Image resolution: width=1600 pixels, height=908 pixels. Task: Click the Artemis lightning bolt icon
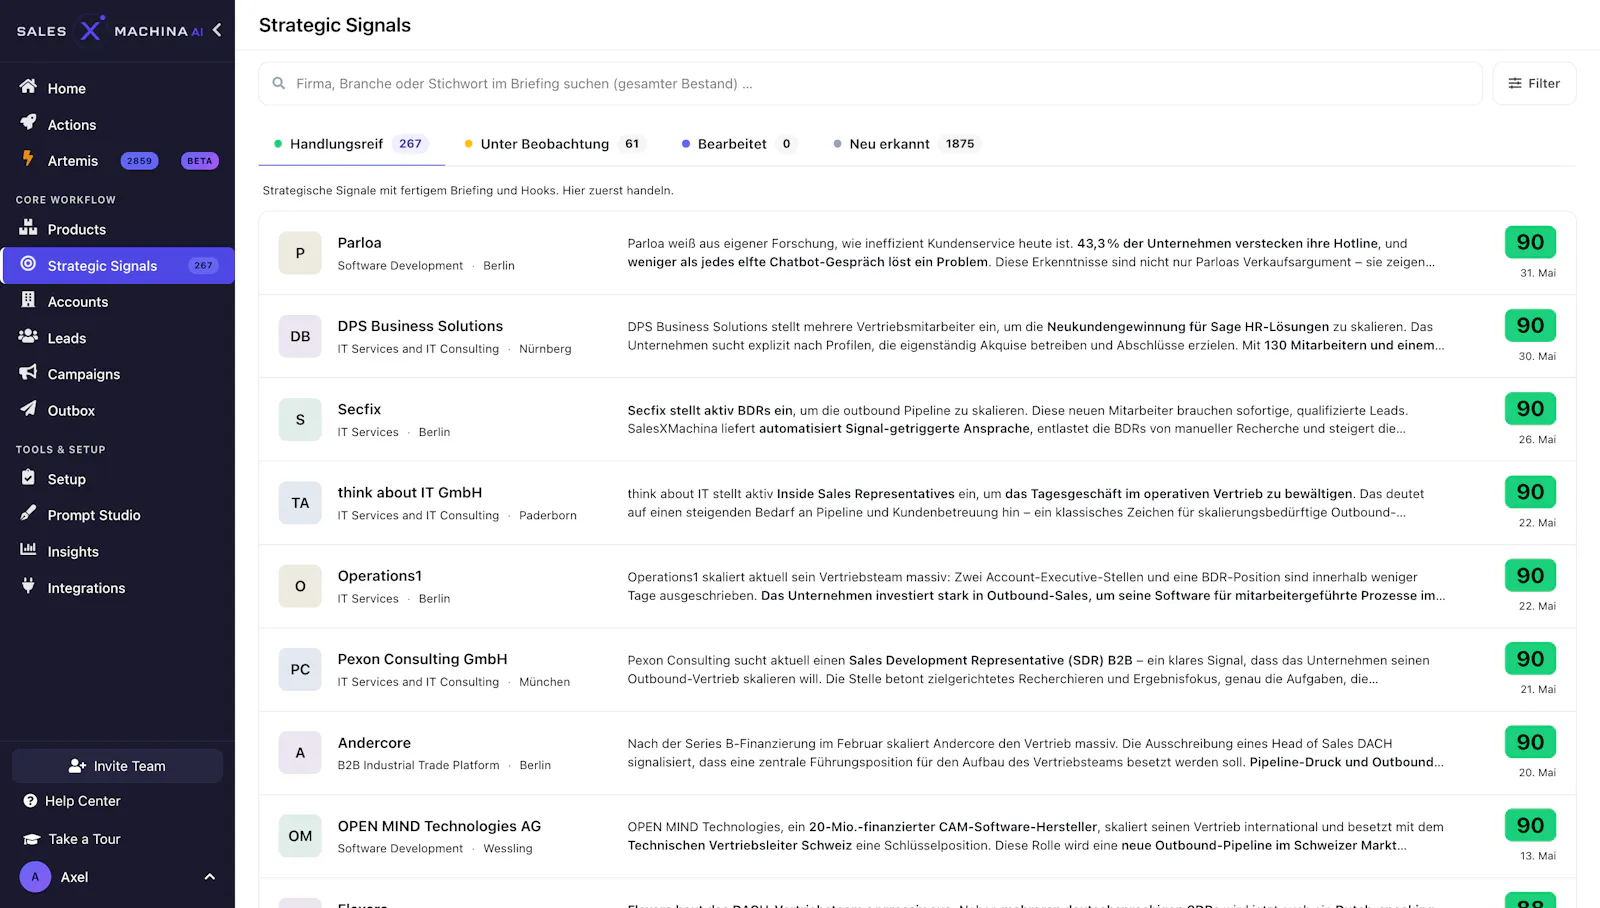pyautogui.click(x=28, y=159)
